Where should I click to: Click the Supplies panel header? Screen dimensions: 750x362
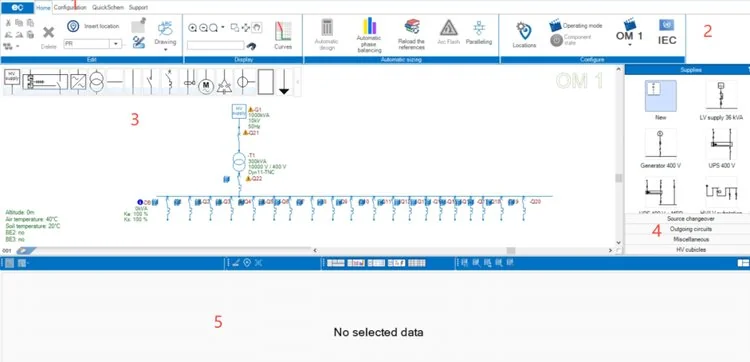pos(691,70)
